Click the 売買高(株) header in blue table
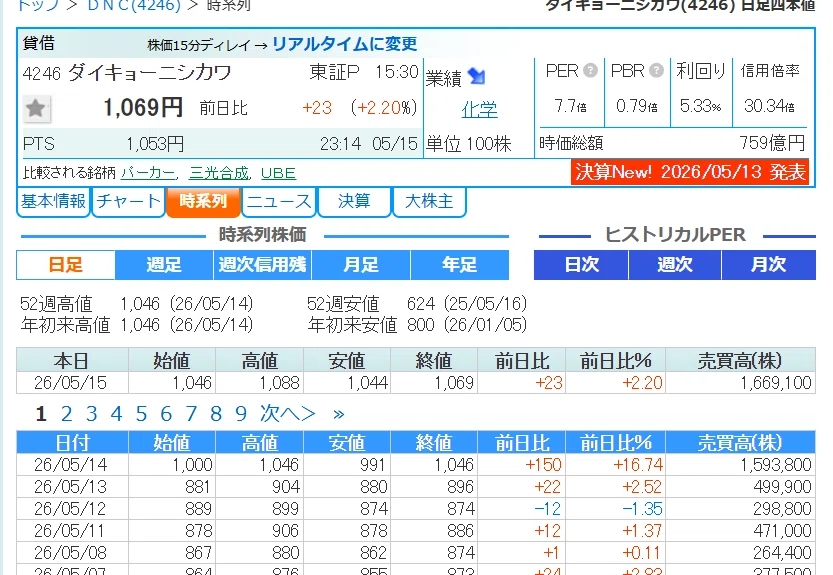 coord(740,442)
